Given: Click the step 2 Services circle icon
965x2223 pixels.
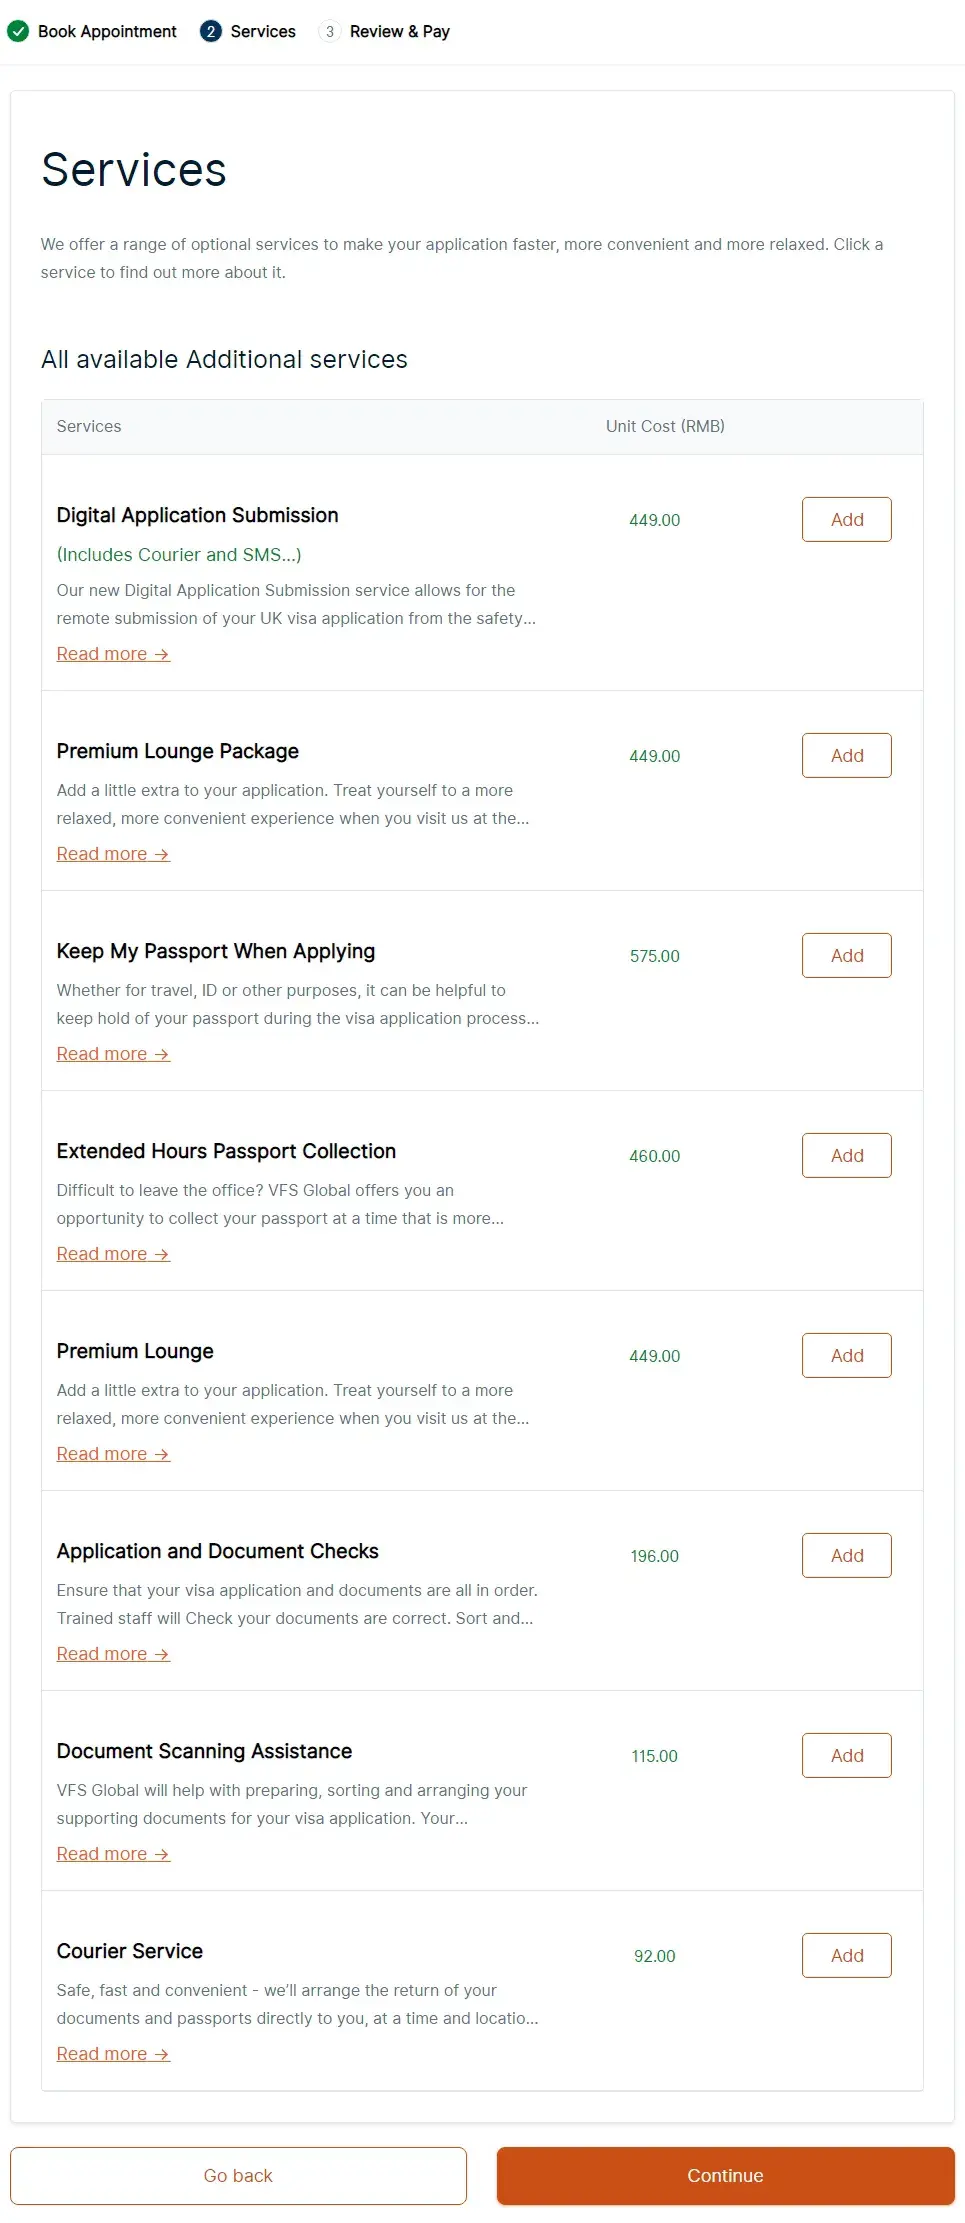Looking at the screenshot, I should tap(210, 31).
